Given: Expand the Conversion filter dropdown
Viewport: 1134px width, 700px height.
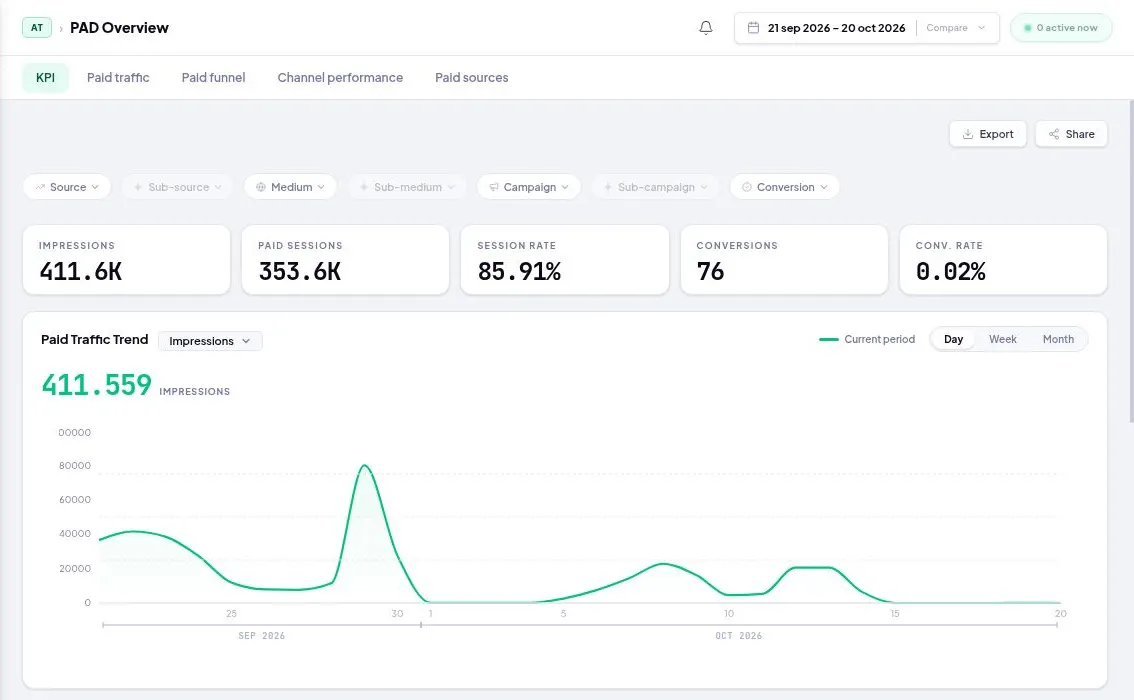Looking at the screenshot, I should (x=785, y=187).
